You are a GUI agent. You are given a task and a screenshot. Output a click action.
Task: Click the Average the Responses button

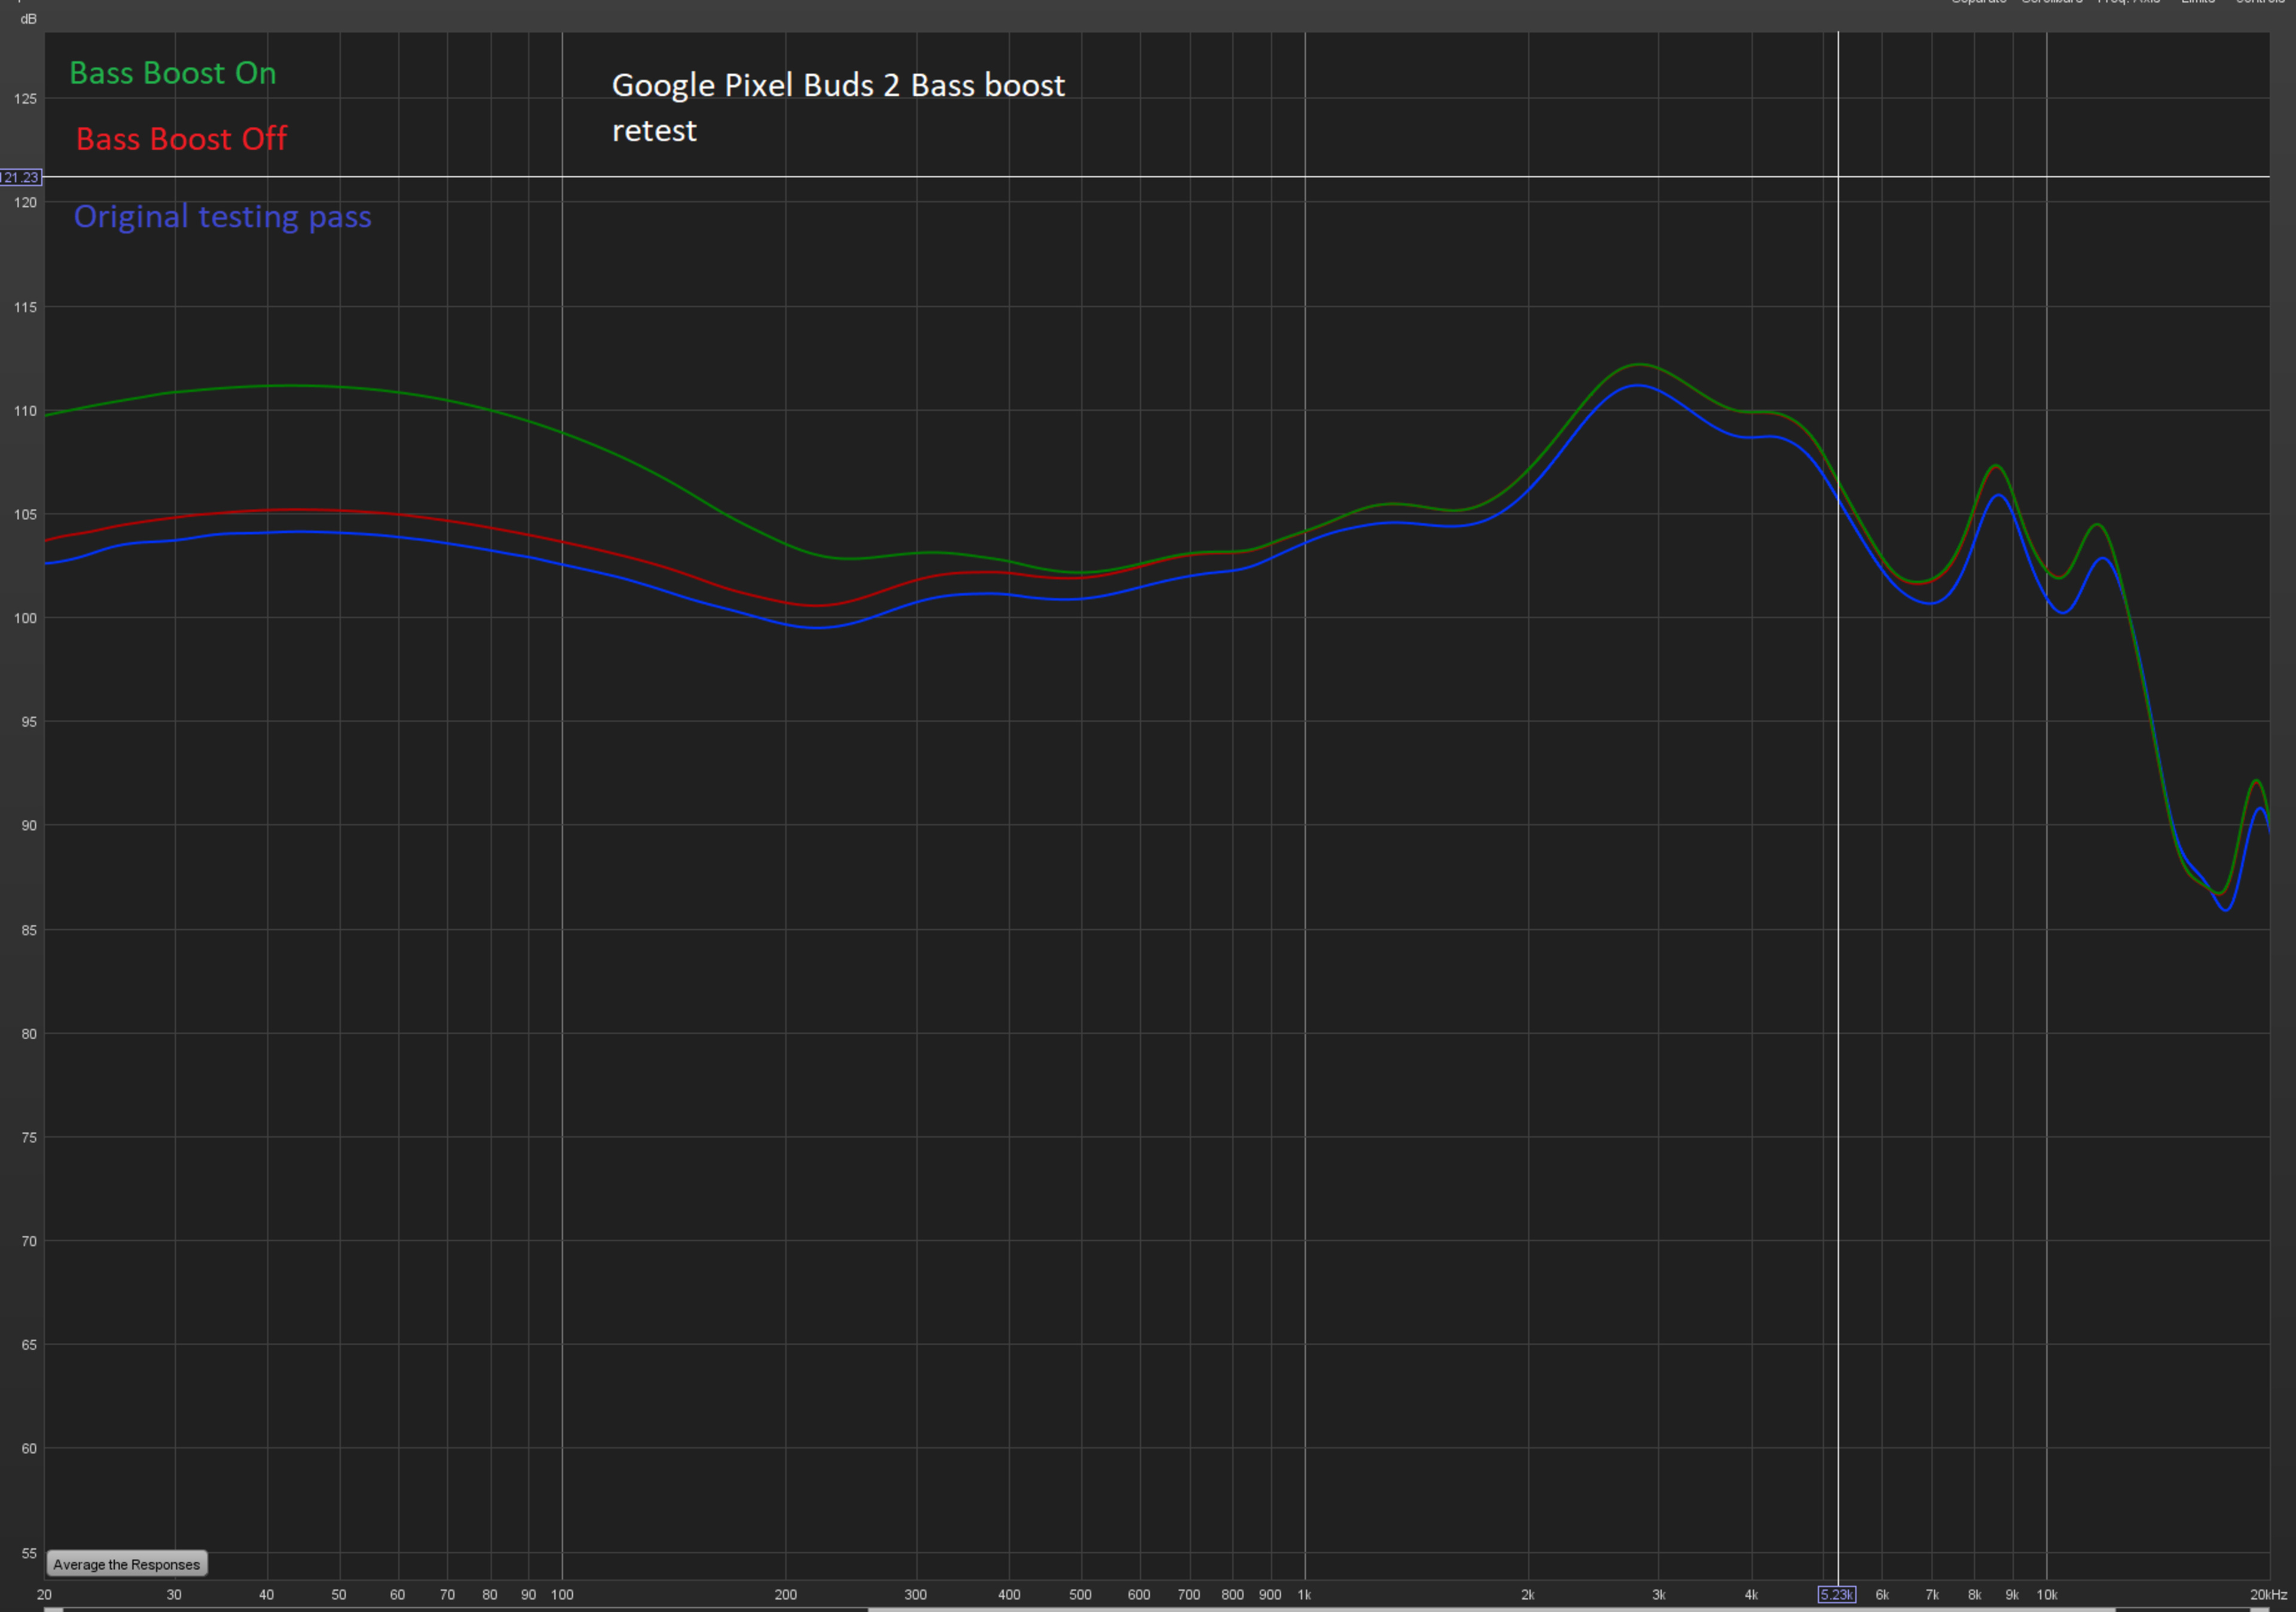[127, 1564]
